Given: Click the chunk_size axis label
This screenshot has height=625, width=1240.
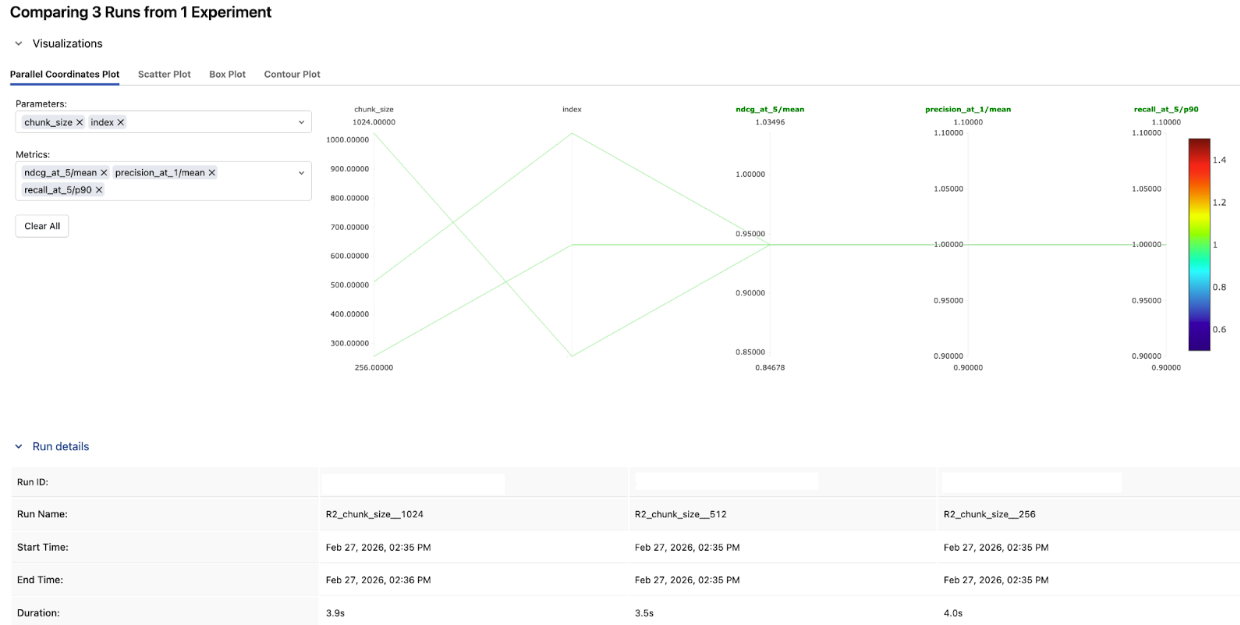Looking at the screenshot, I should (x=373, y=109).
